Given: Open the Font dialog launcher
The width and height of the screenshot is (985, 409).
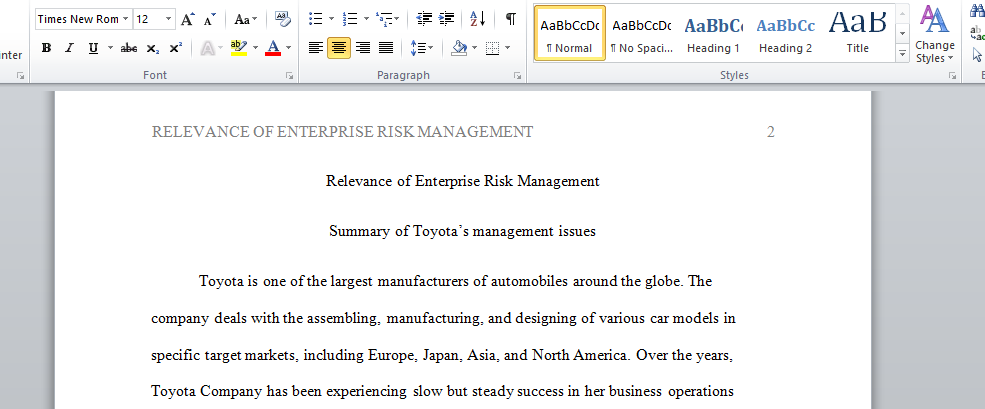Looking at the screenshot, I should click(x=289, y=75).
